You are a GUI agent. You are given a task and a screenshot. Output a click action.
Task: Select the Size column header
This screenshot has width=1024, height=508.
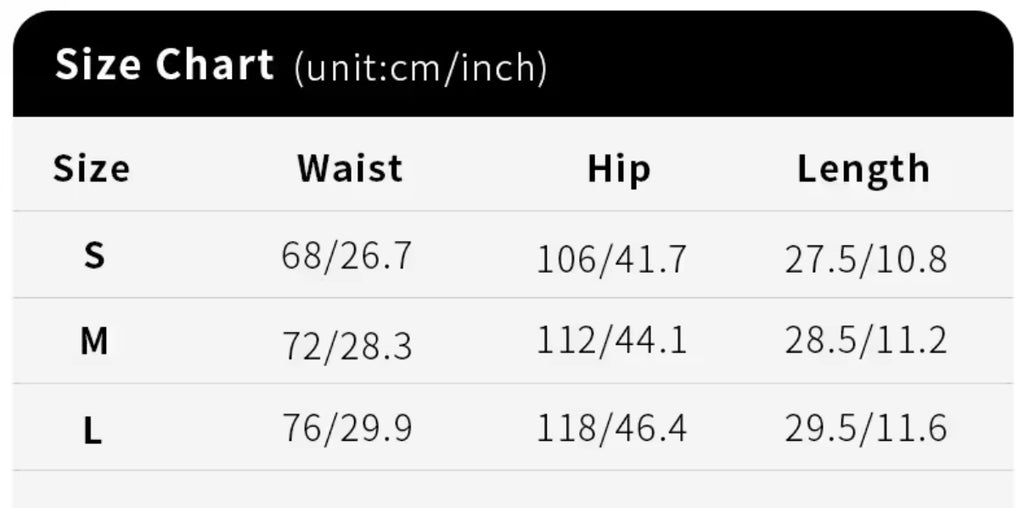point(91,168)
